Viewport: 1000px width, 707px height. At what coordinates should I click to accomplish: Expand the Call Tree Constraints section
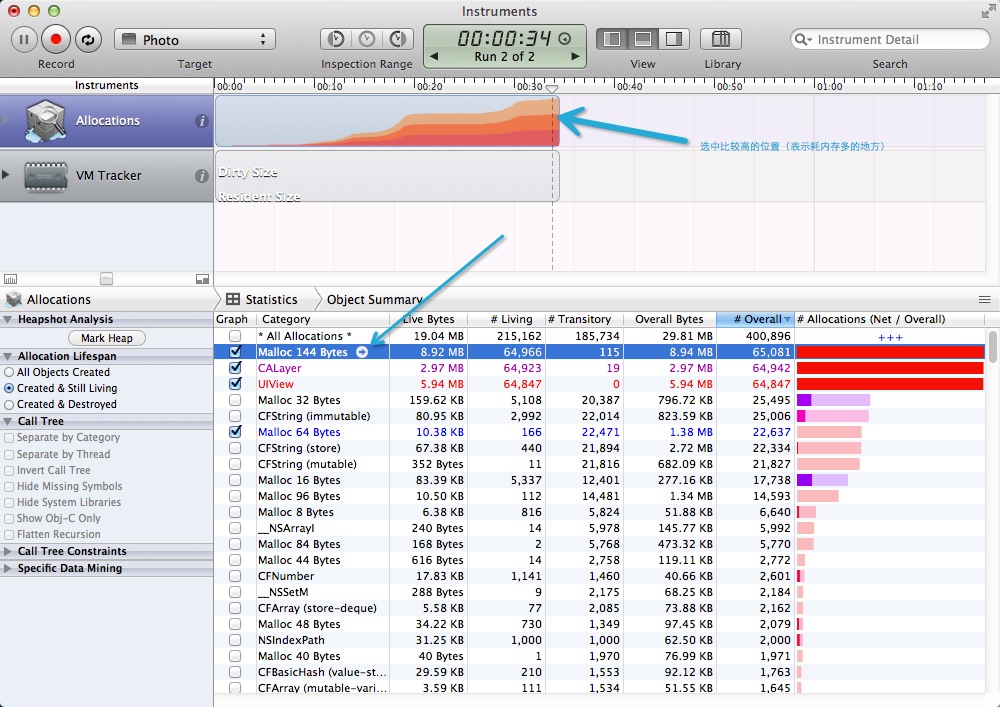(x=8, y=551)
